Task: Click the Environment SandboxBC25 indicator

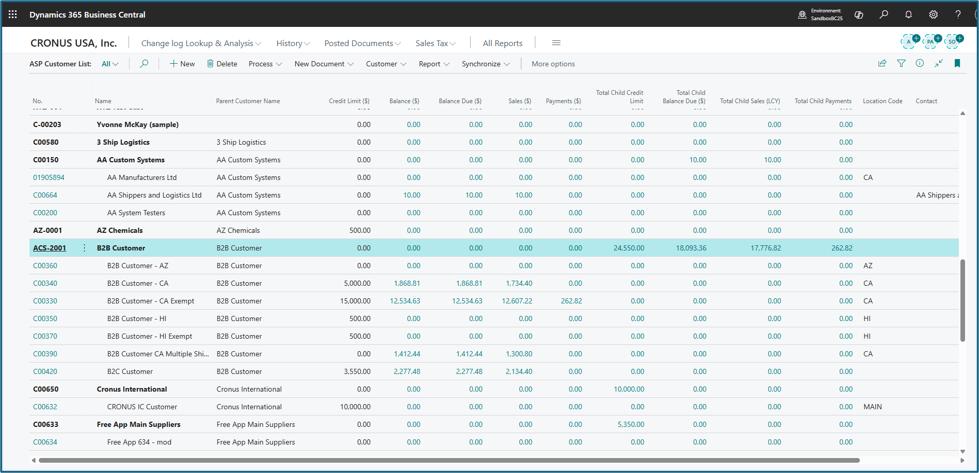Action: 820,14
